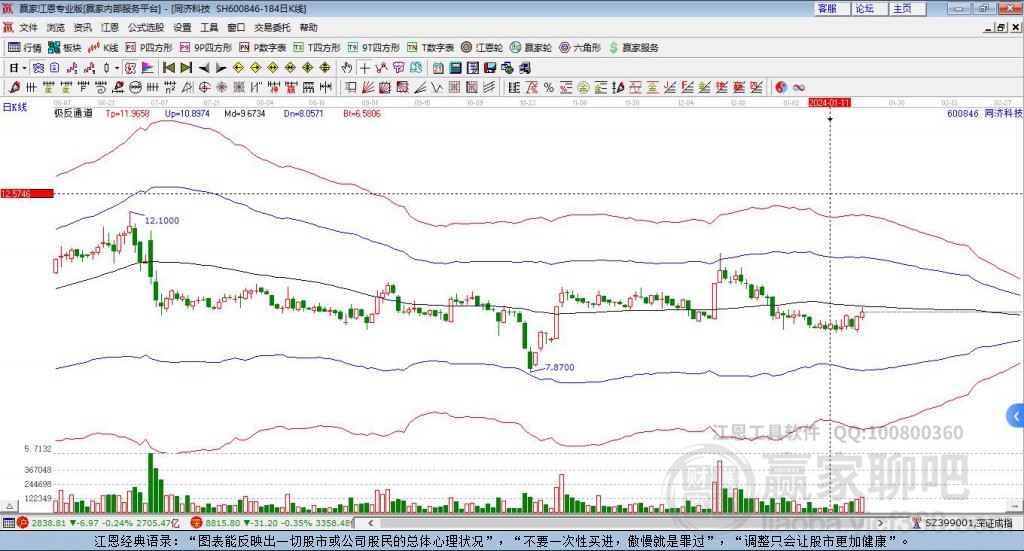
Task: Select the red crosshair circle target tool
Action: point(204,87)
